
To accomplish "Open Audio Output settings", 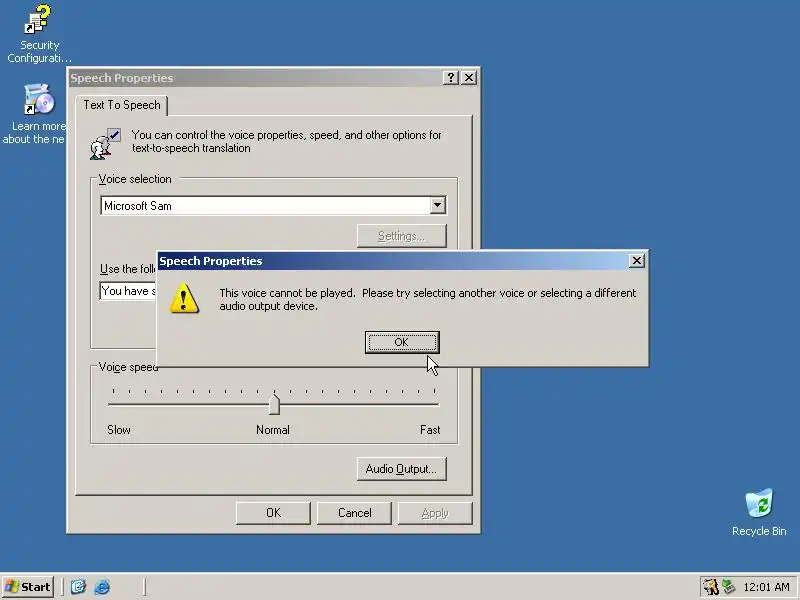I will pyautogui.click(x=402, y=469).
